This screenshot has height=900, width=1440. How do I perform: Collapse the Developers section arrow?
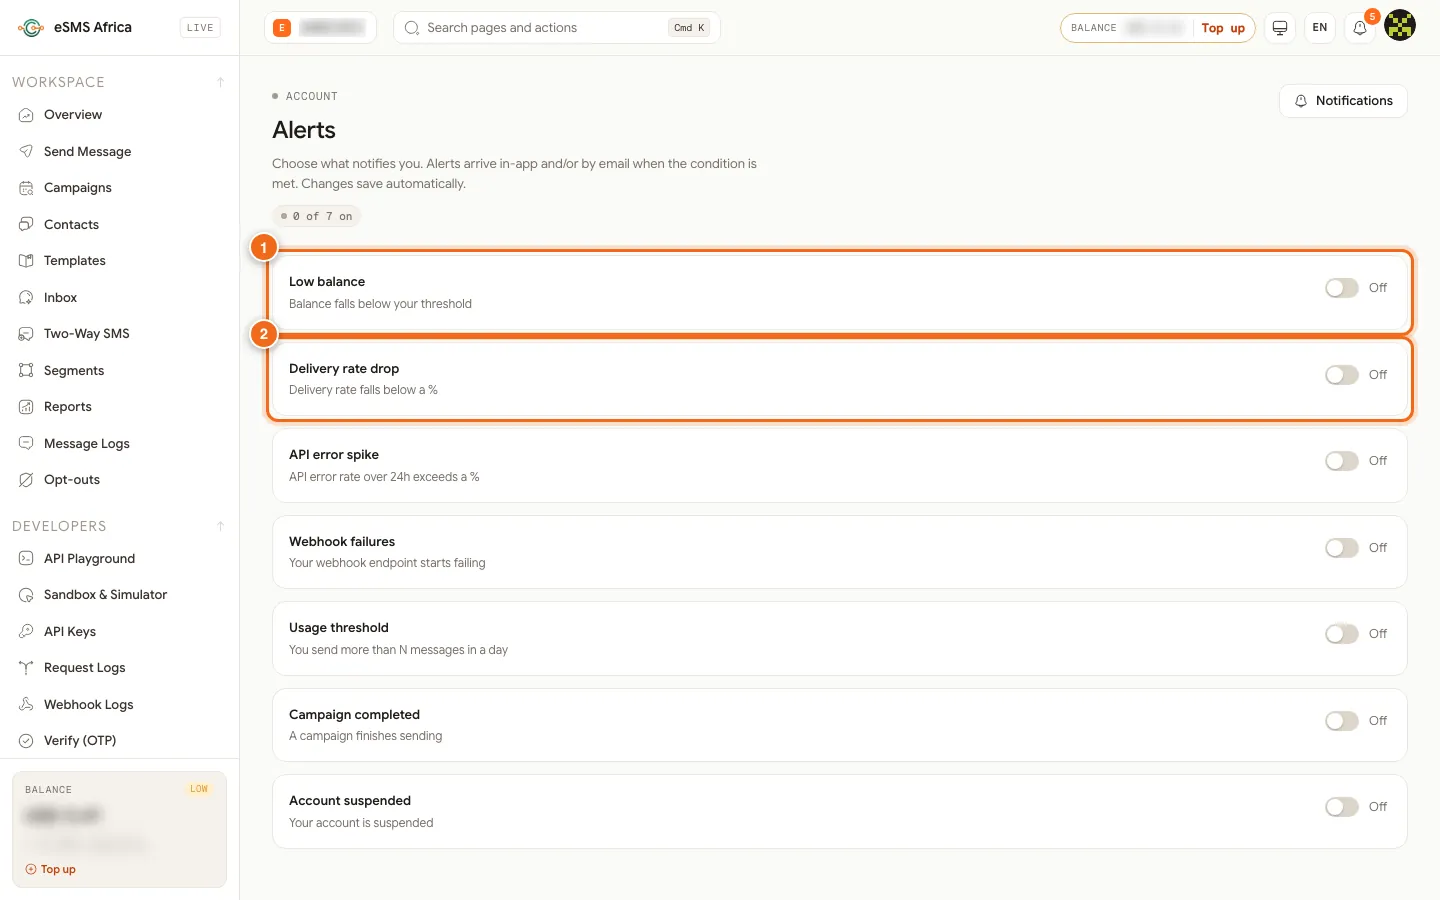pos(220,526)
